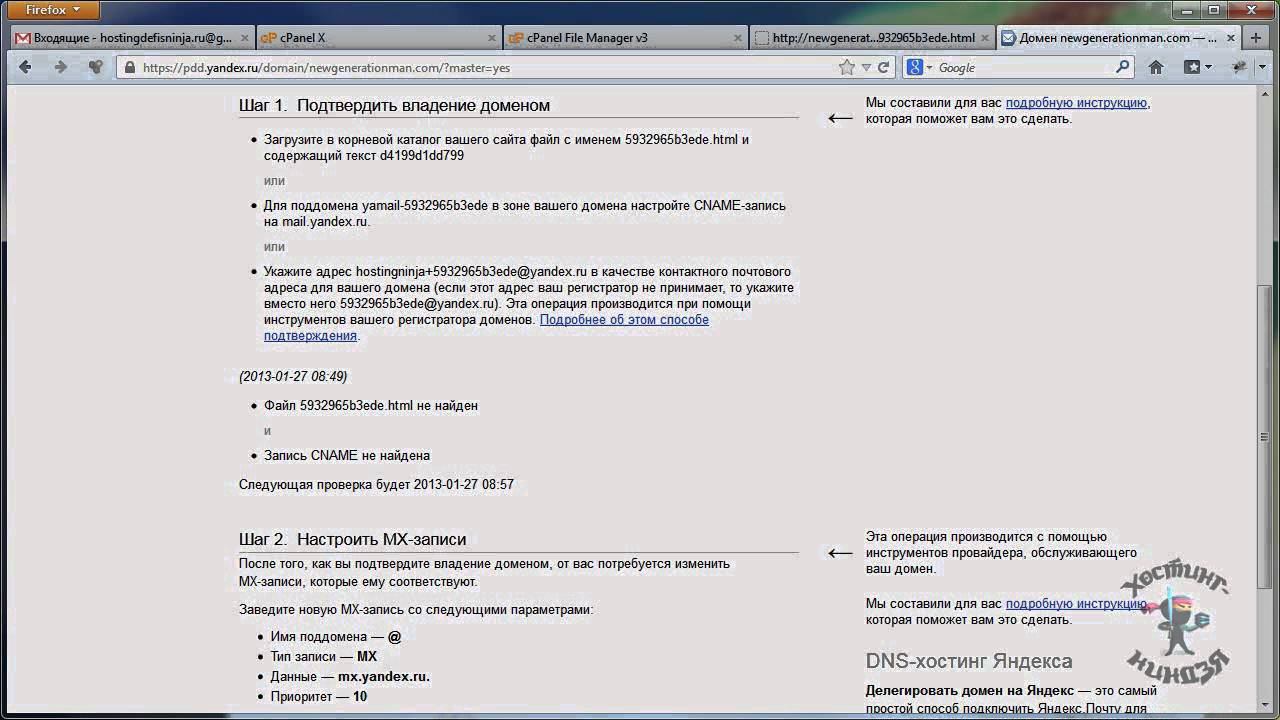
Task: Select the Домен newgenerationman.com tab
Action: pyautogui.click(x=1118, y=38)
